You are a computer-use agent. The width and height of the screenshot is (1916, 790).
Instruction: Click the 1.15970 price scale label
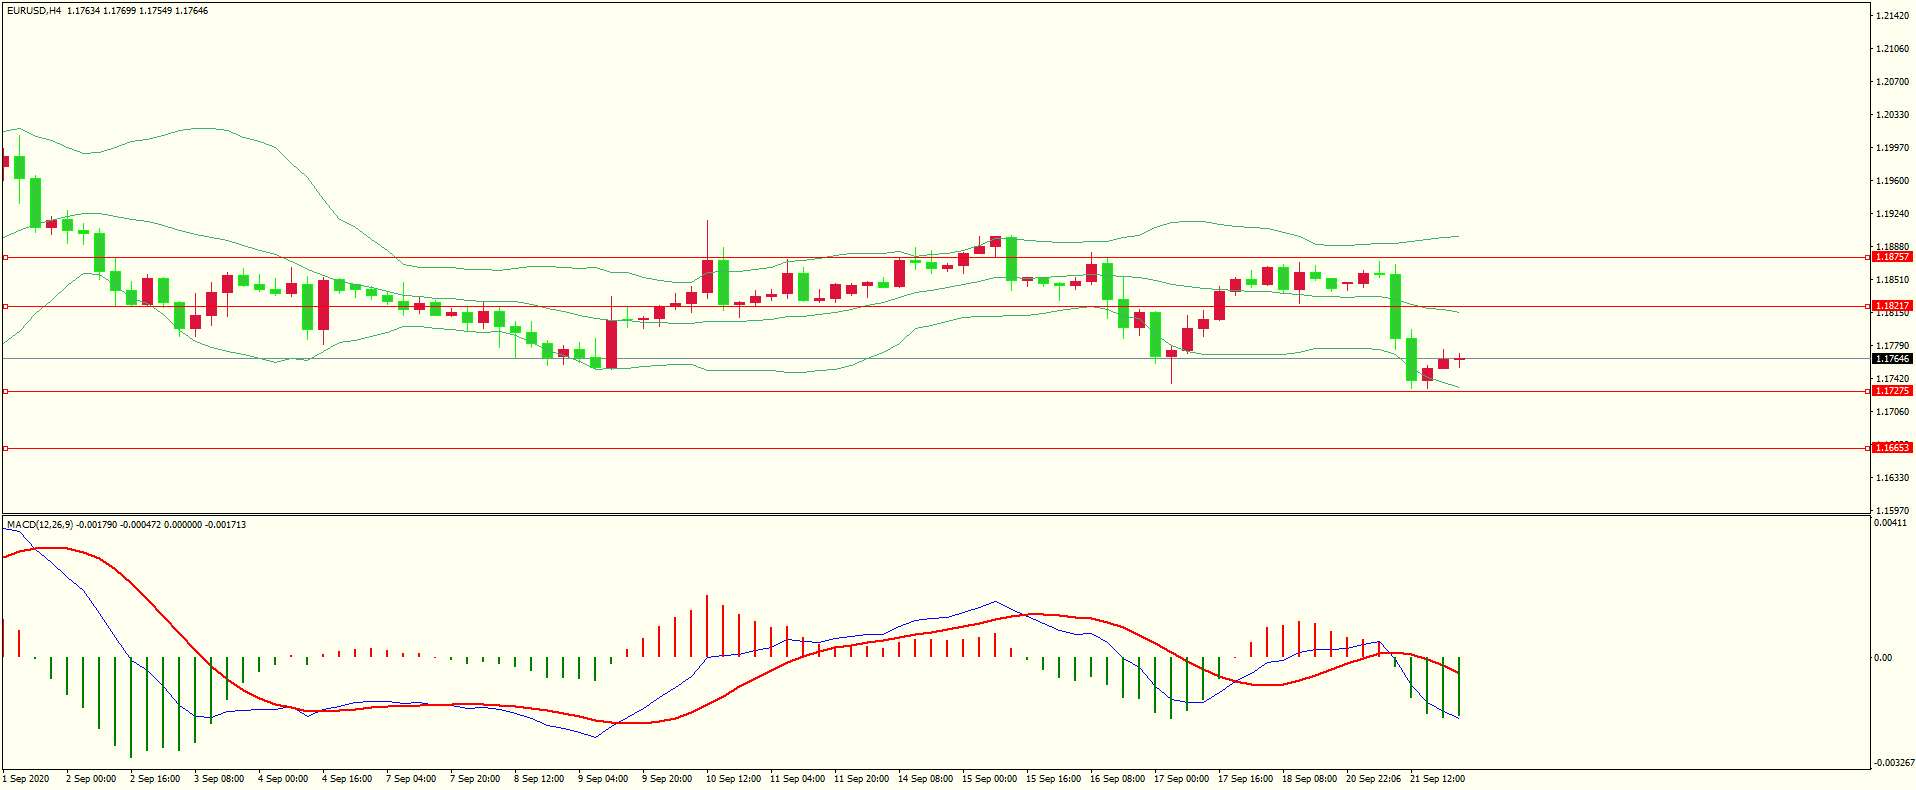(1893, 511)
